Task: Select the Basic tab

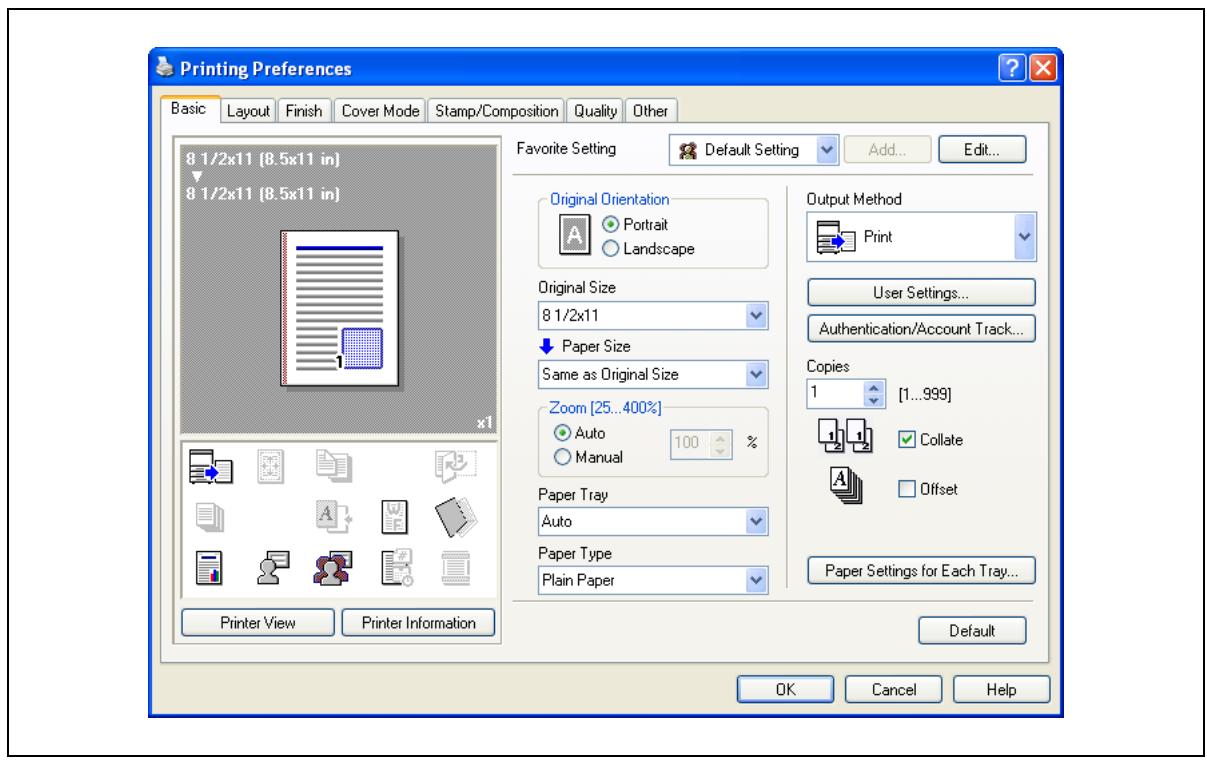Action: 191,109
